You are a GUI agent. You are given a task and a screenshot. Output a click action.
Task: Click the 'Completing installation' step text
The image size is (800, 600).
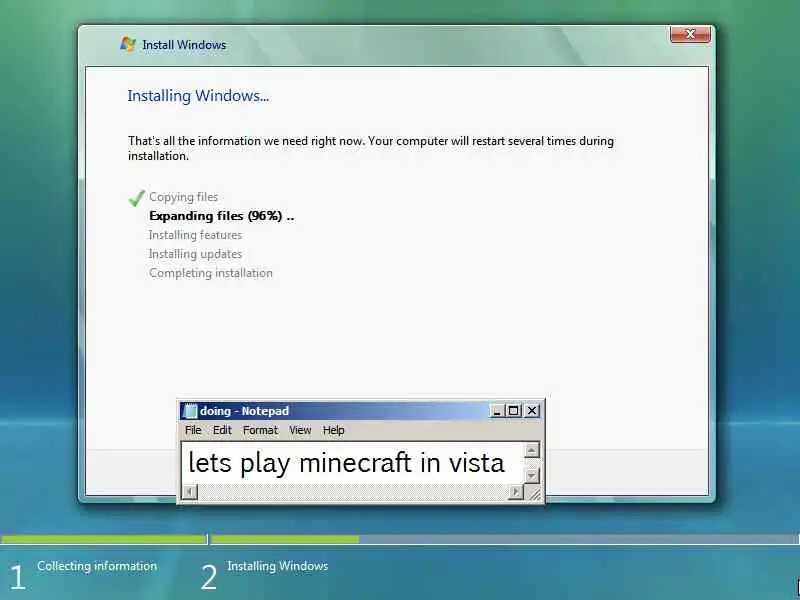tap(211, 273)
